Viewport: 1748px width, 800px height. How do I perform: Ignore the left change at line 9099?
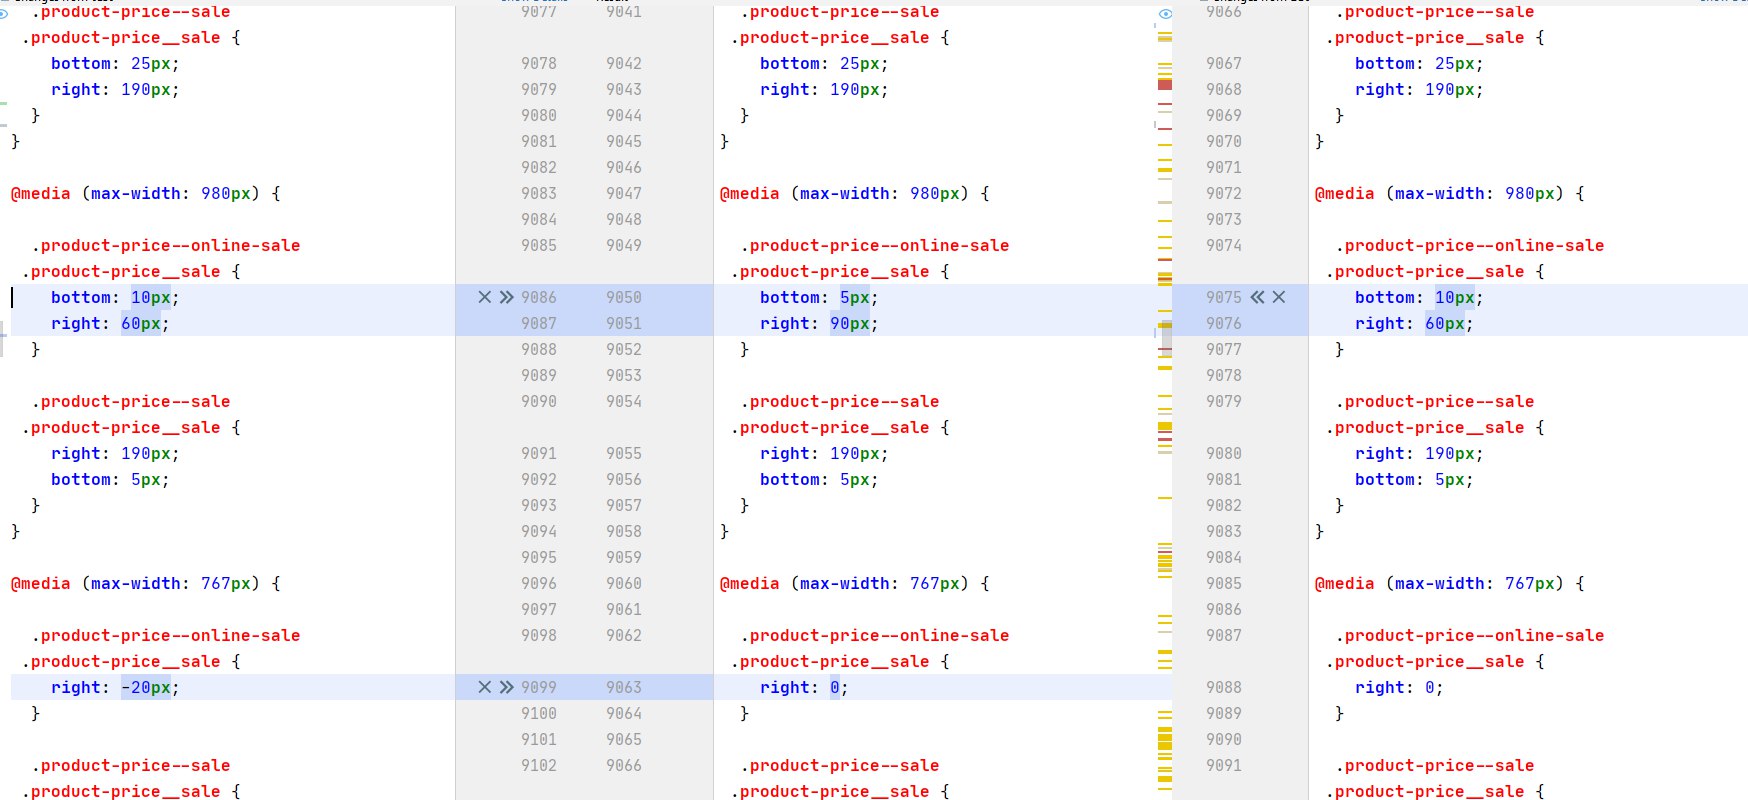(485, 687)
